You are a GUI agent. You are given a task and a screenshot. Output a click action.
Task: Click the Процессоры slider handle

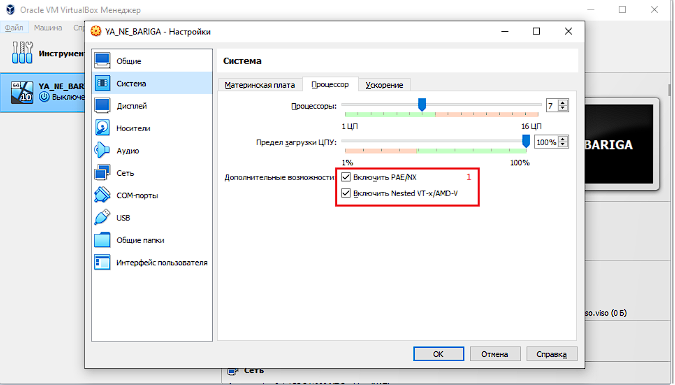(422, 104)
